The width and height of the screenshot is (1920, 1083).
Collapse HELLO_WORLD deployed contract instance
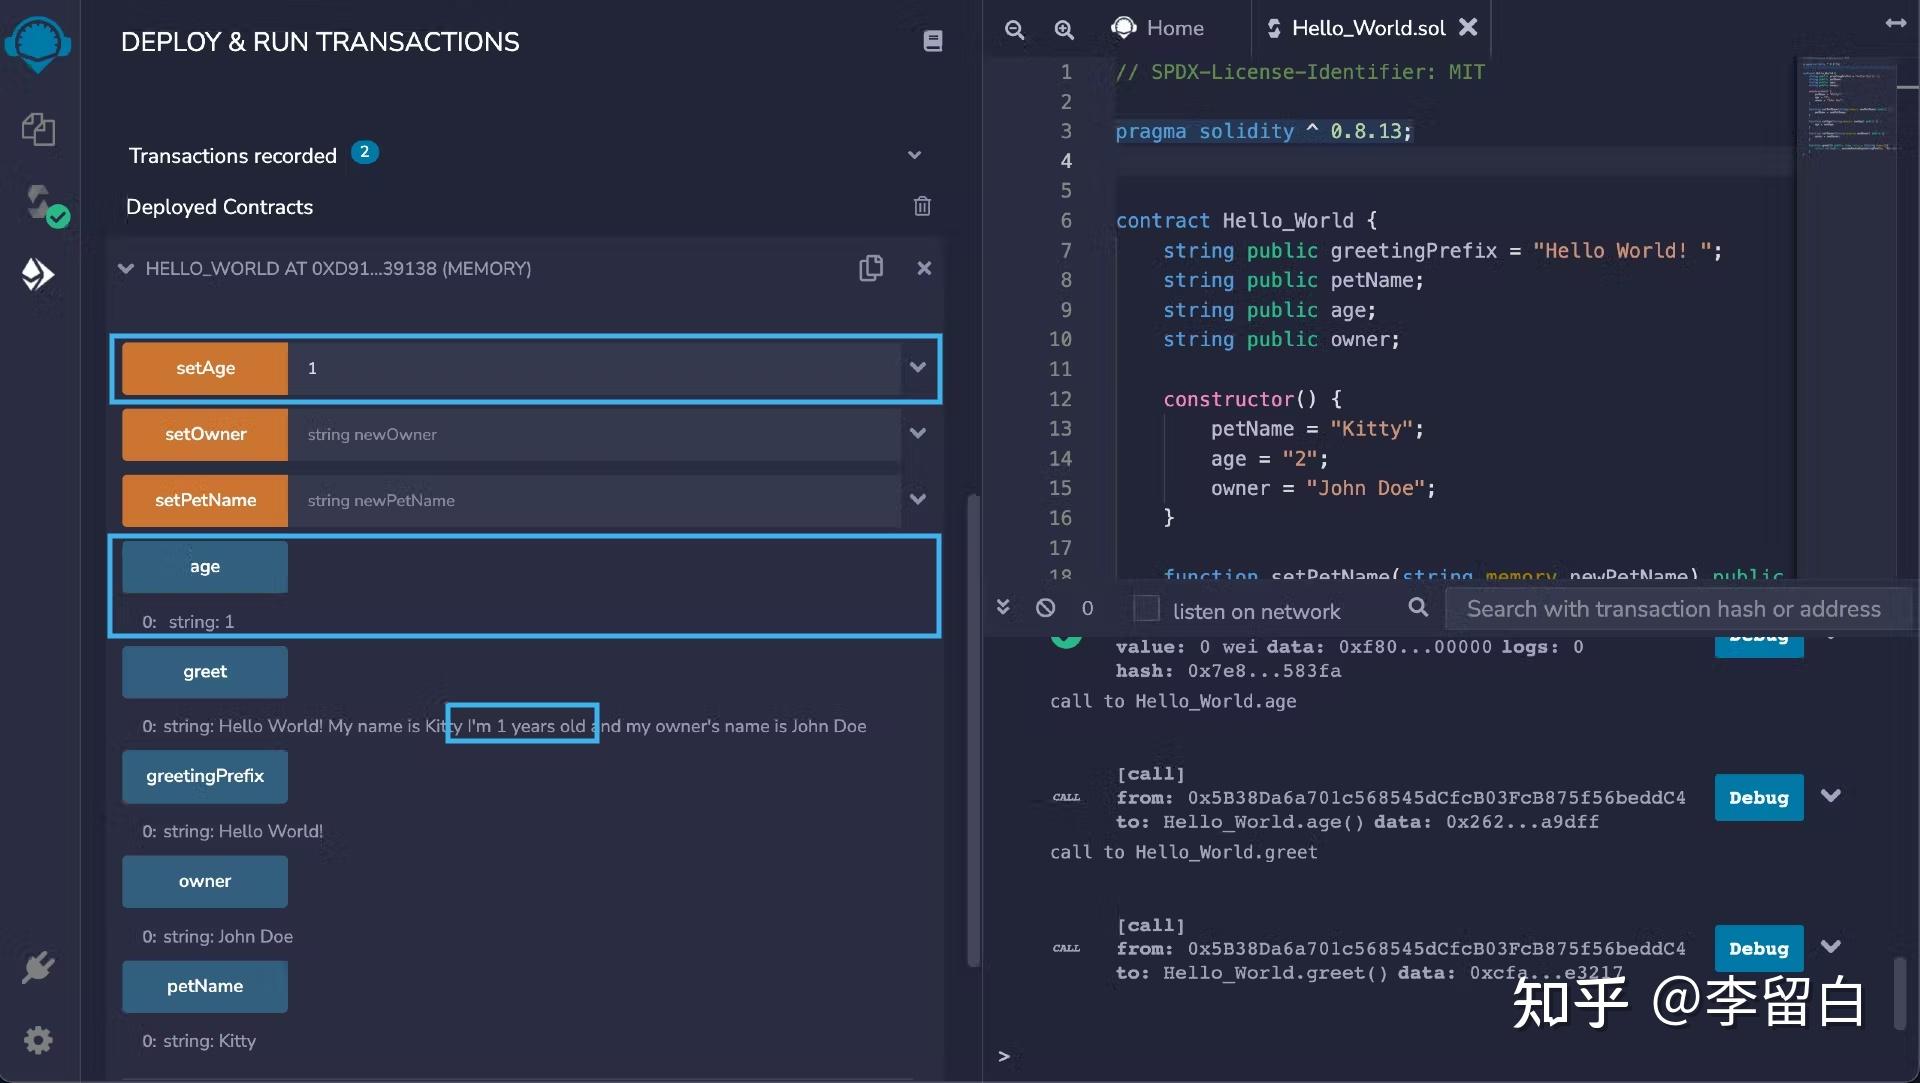[x=126, y=268]
